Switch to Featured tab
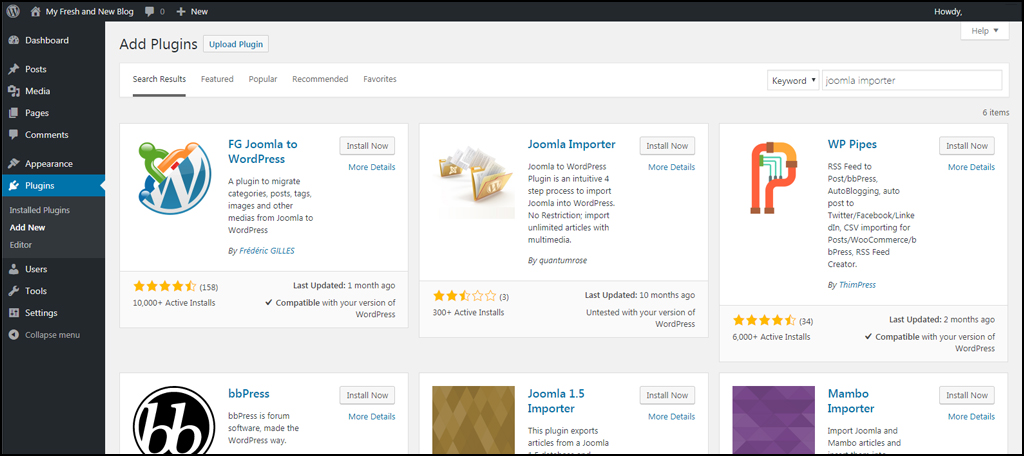Screen dimensions: 1024x456 click(217, 79)
